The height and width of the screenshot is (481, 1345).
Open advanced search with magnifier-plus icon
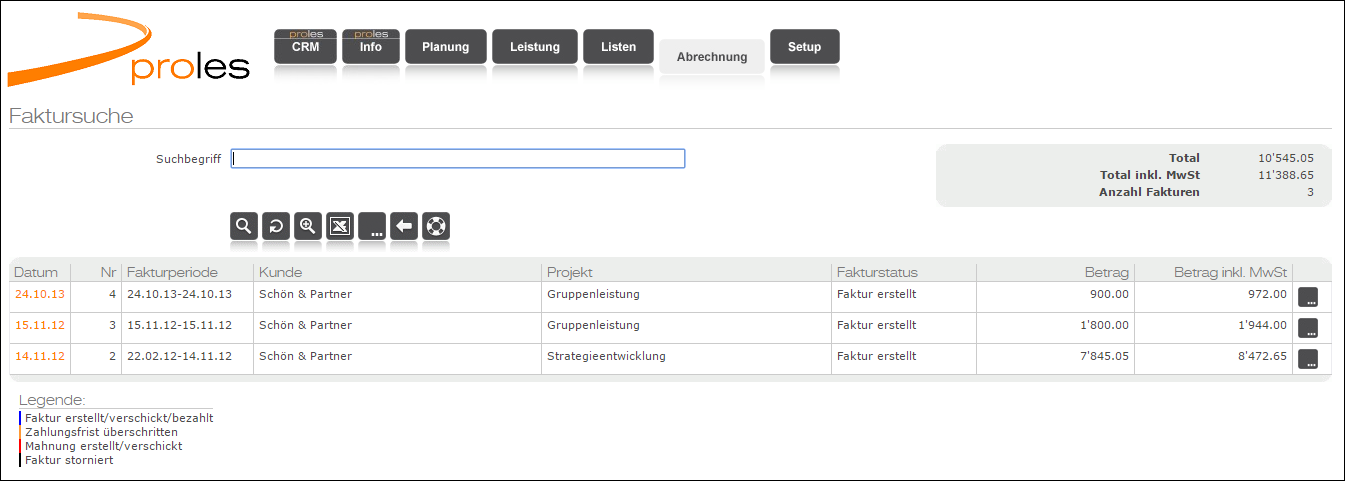[308, 226]
